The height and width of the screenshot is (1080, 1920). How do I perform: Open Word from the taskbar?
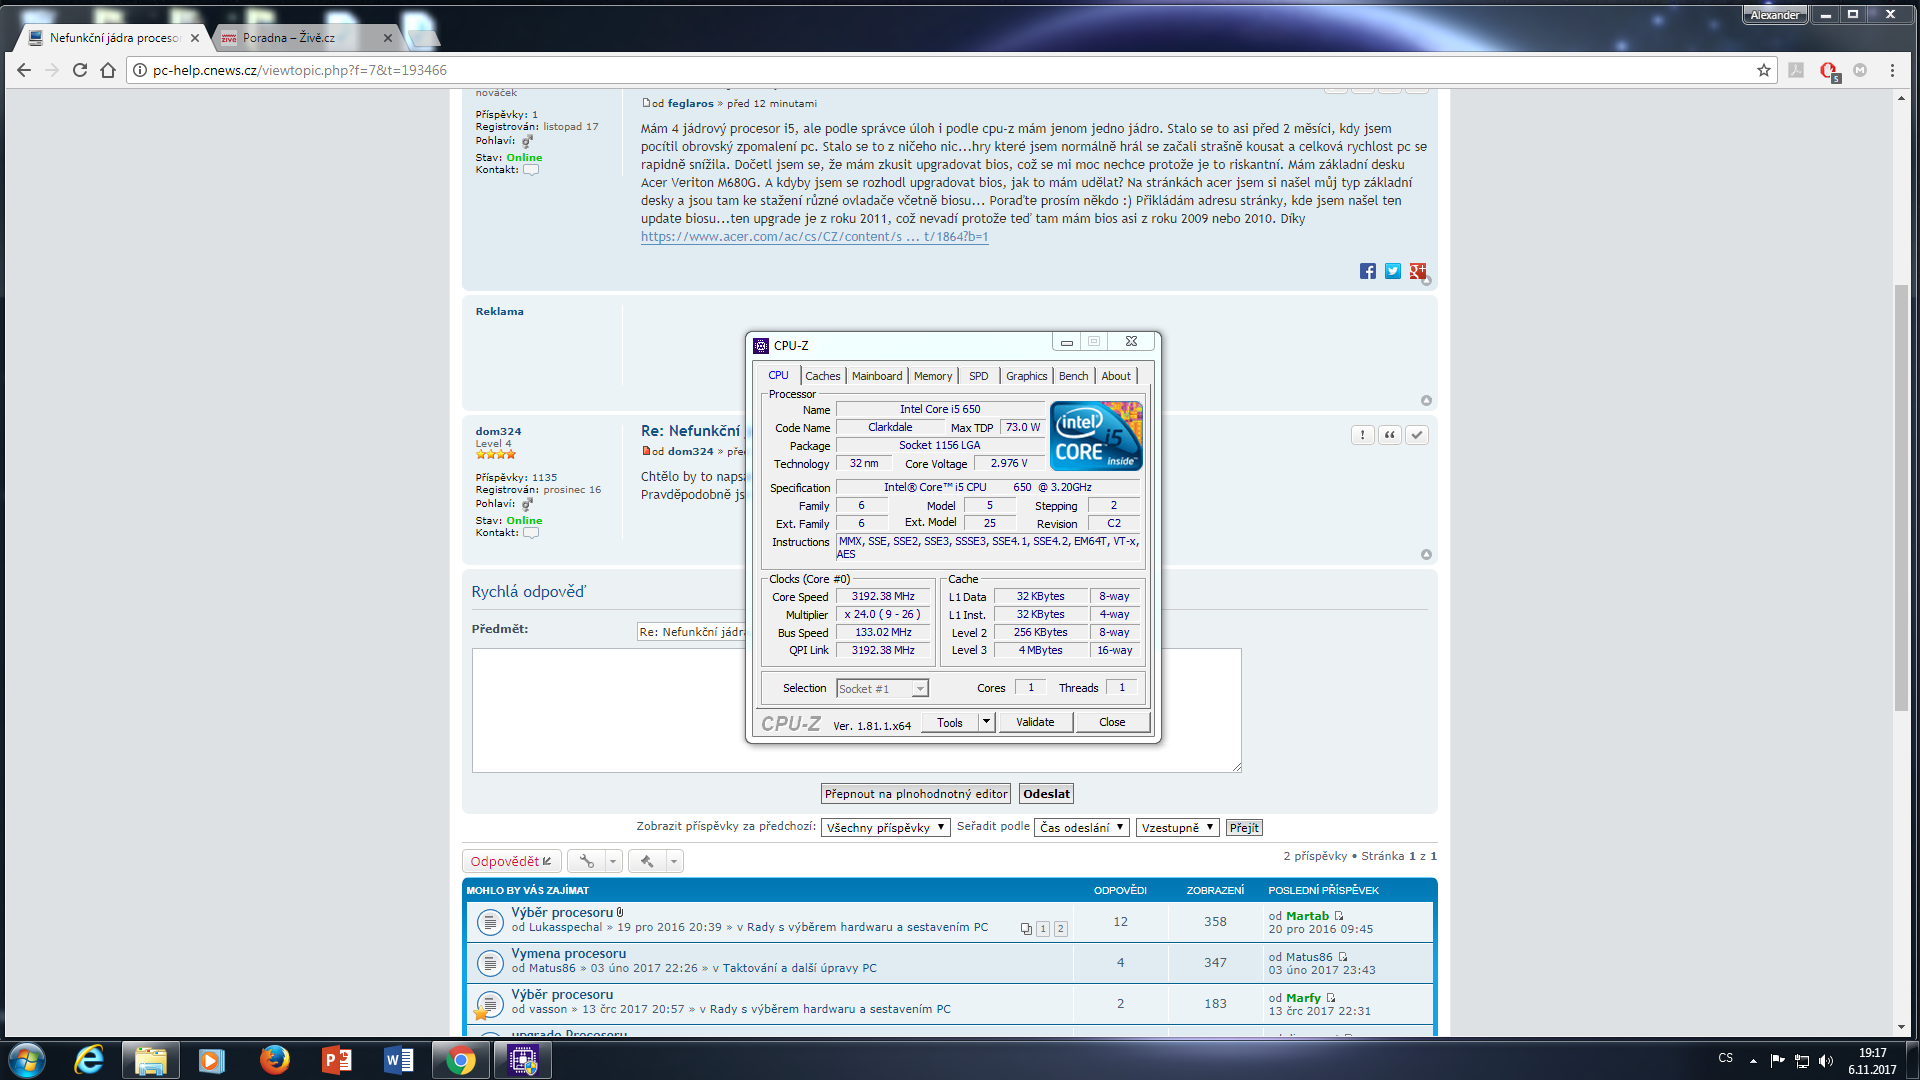[398, 1059]
